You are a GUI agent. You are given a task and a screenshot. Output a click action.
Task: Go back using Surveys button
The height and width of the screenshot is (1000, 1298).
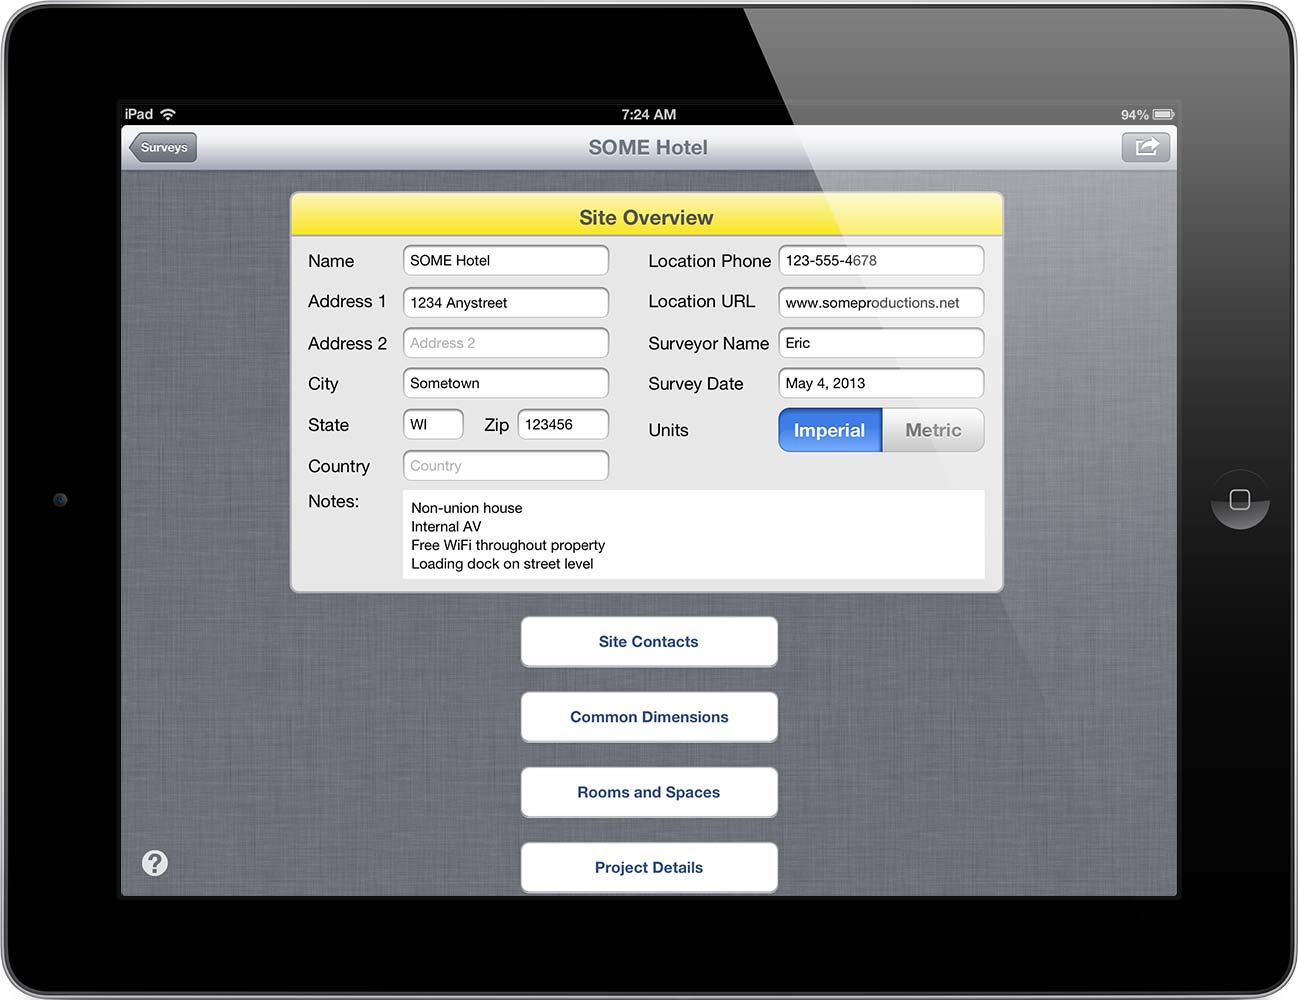[164, 147]
